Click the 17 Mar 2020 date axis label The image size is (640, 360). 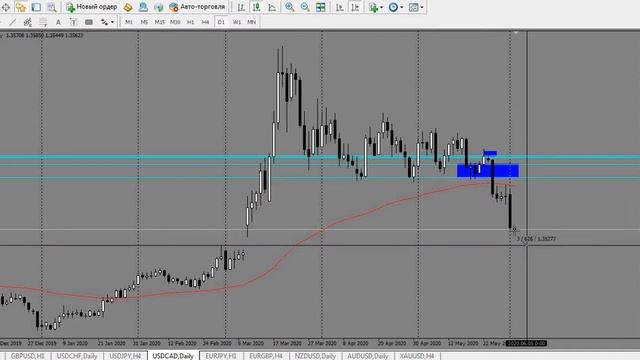pos(287,343)
